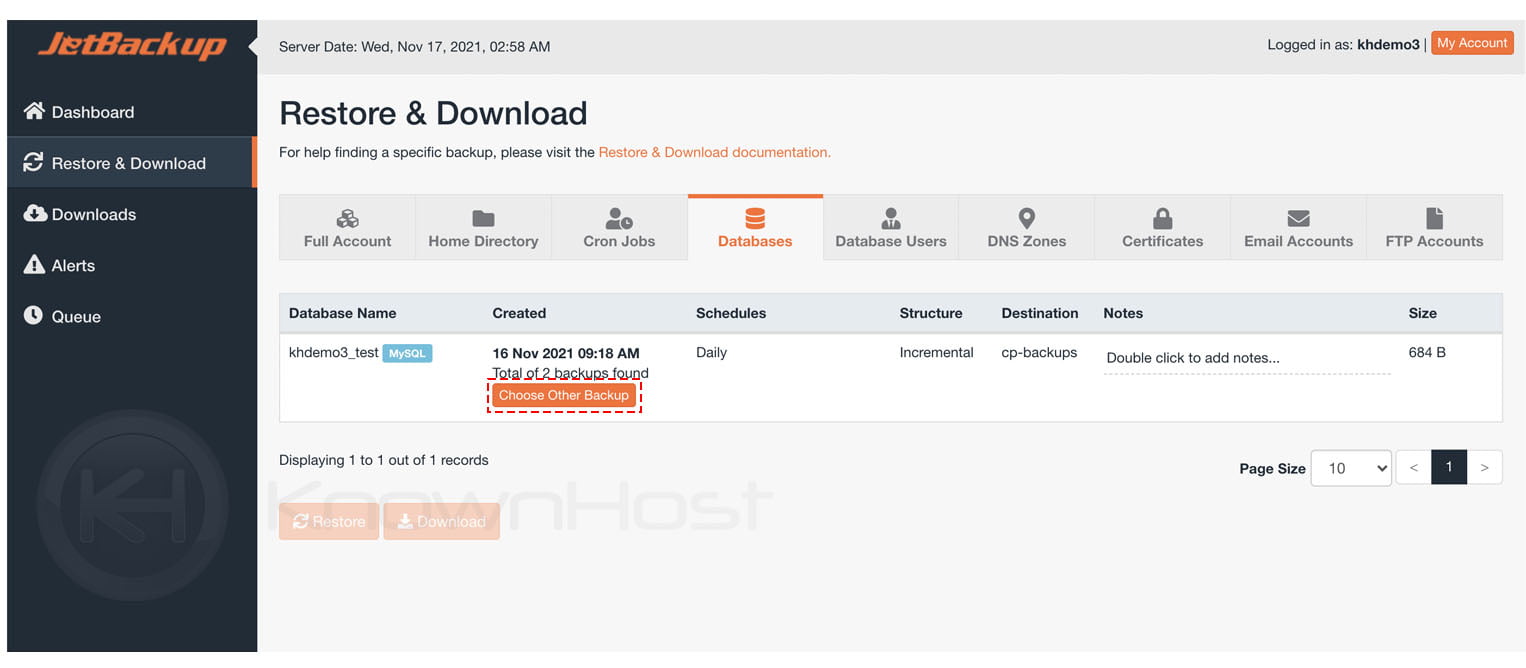This screenshot has height=668, width=1526.
Task: Go to the next page arrow
Action: [x=1484, y=467]
